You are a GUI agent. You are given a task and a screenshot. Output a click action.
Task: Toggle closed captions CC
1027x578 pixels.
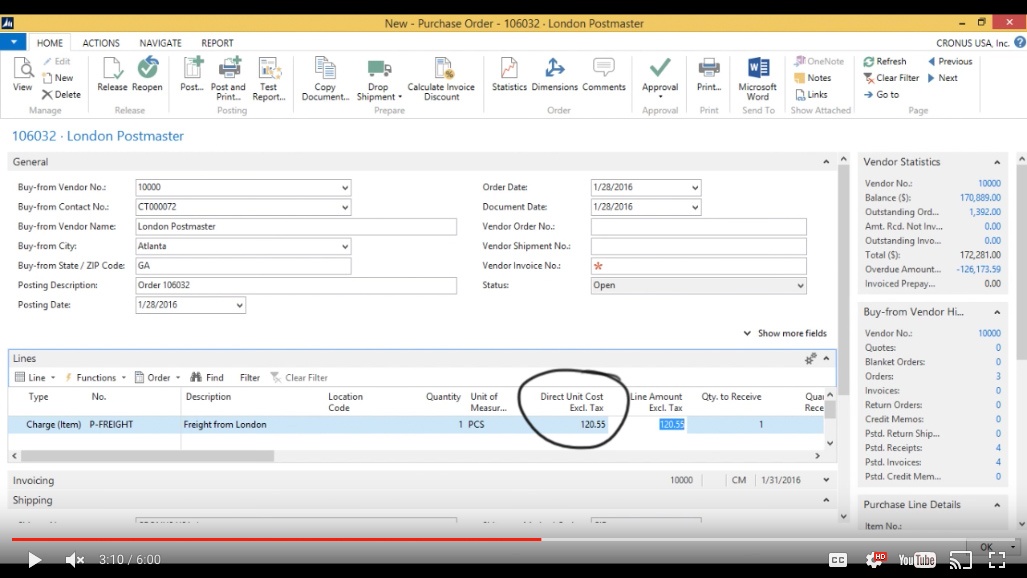838,560
